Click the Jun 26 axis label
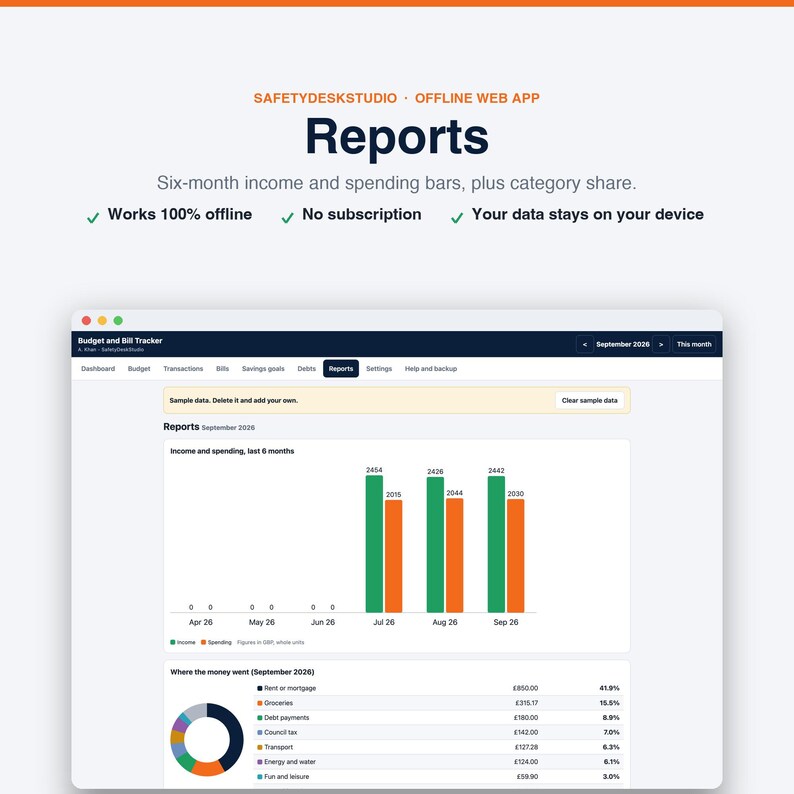The image size is (794, 794). click(x=323, y=622)
